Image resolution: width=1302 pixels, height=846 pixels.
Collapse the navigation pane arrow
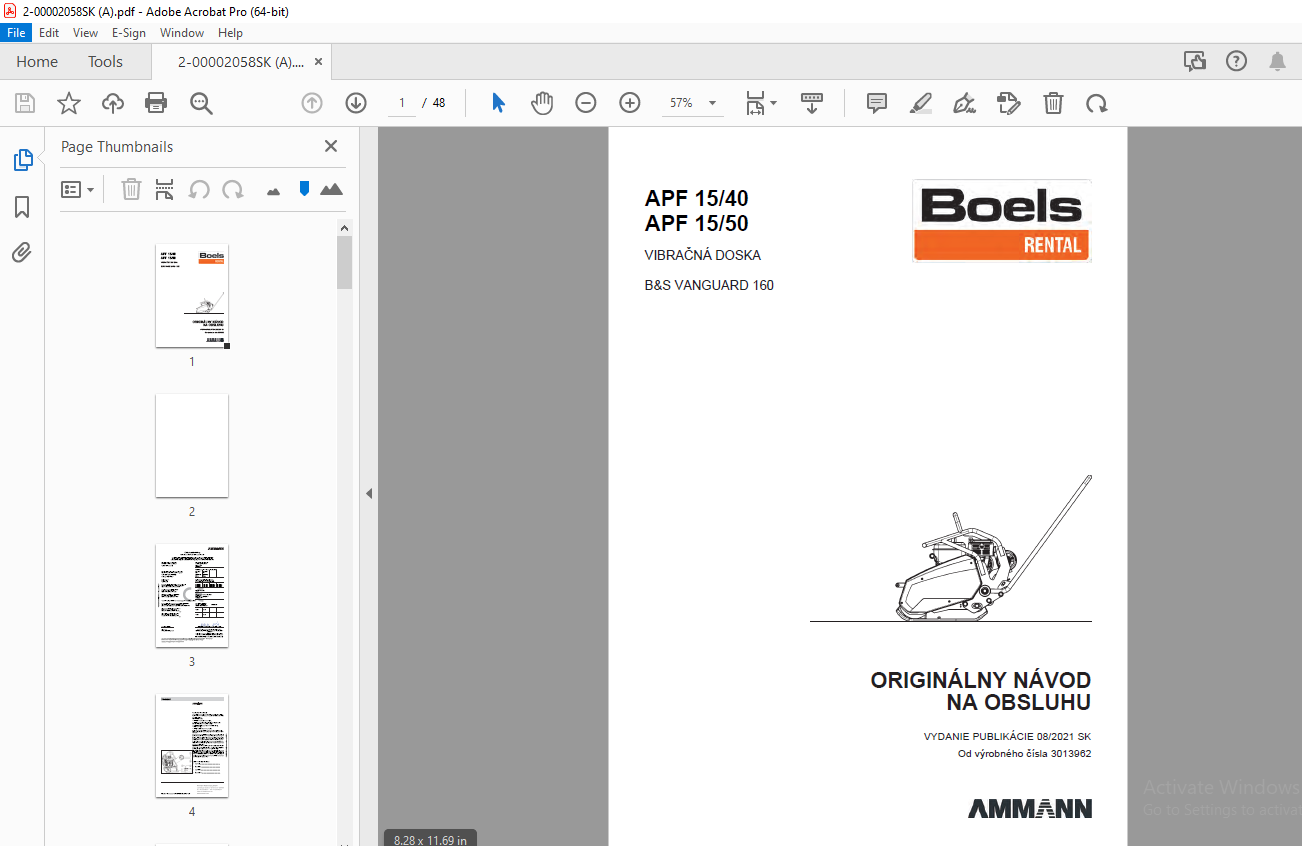click(368, 493)
